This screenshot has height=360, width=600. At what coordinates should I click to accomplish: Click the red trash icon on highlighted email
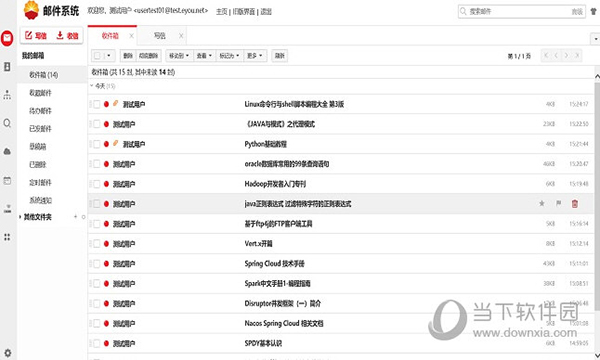point(575,204)
